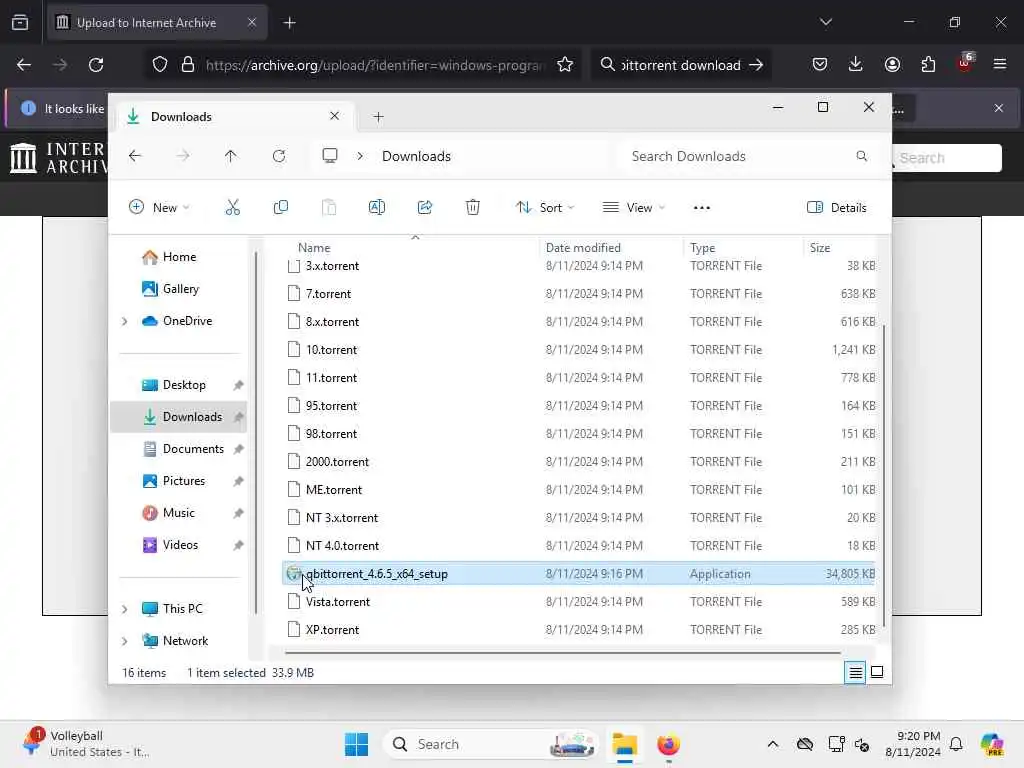Open the notification bell in system tray
The height and width of the screenshot is (768, 1024).
click(956, 744)
